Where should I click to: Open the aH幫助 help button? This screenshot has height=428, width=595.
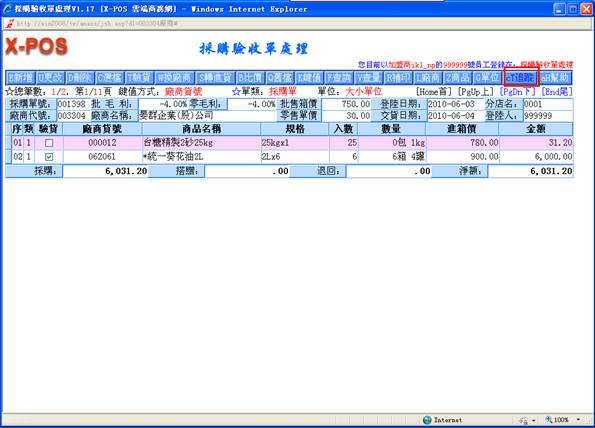[556, 78]
